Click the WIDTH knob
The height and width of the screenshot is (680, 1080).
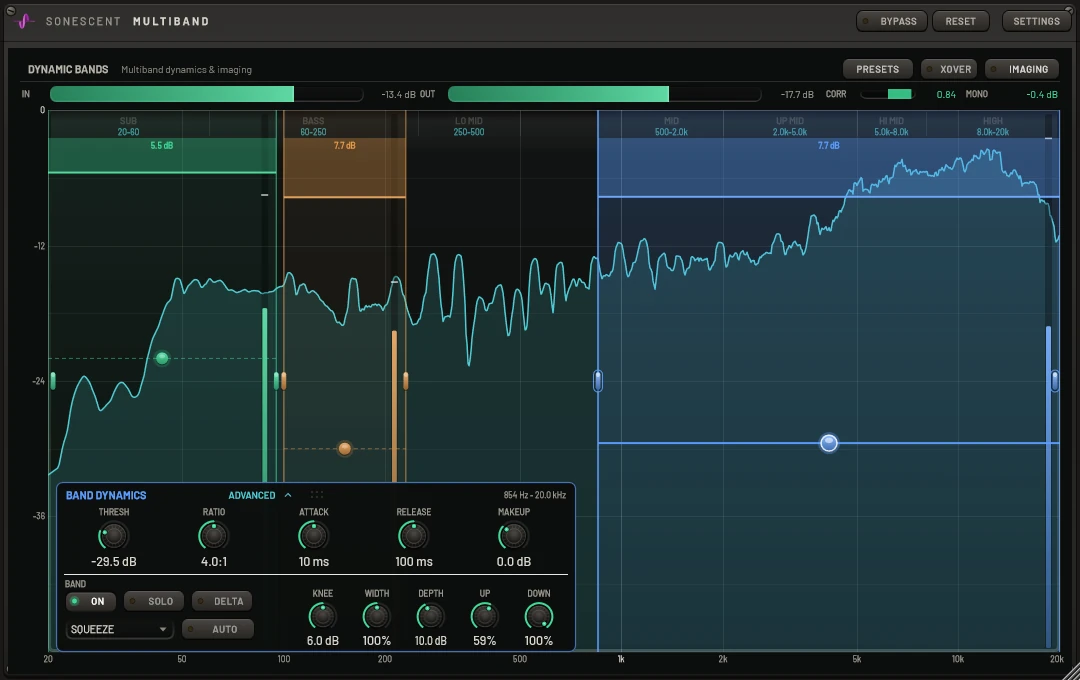point(376,616)
